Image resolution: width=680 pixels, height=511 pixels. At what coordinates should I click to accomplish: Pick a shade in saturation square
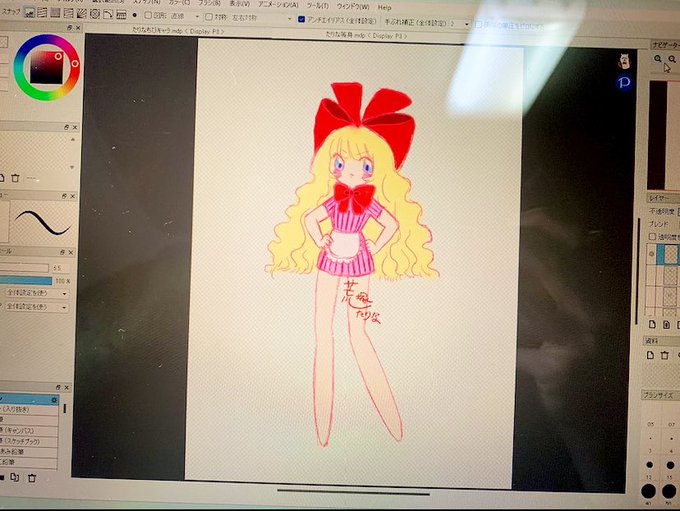click(46, 67)
